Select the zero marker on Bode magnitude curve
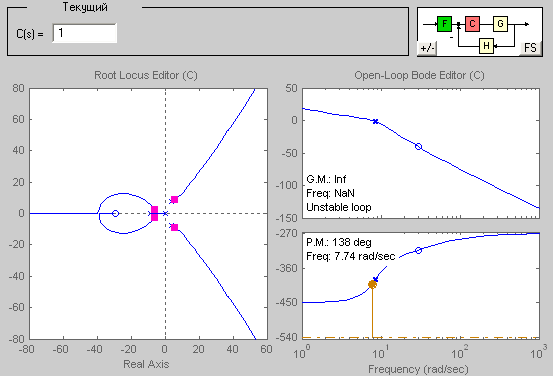Screen dimensions: 553x376 pyautogui.click(x=418, y=146)
